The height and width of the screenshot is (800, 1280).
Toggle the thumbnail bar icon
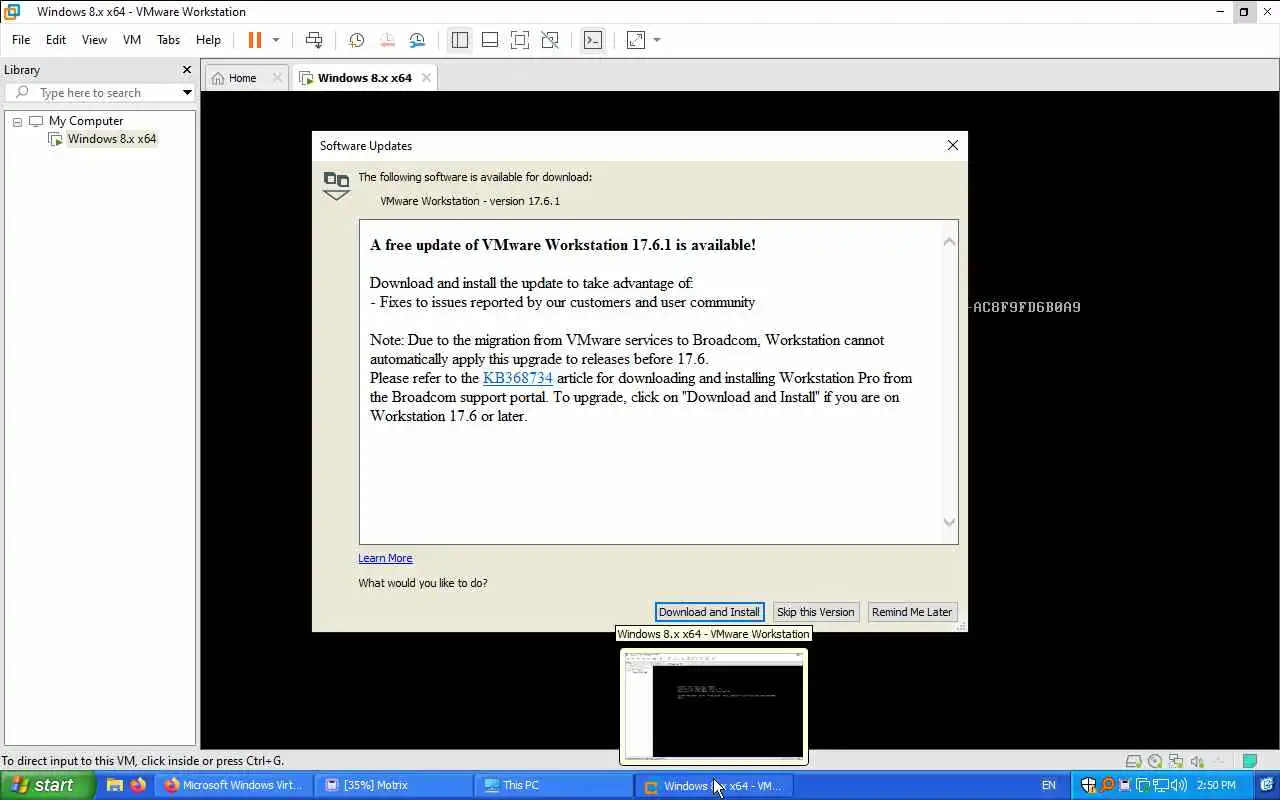click(x=490, y=40)
